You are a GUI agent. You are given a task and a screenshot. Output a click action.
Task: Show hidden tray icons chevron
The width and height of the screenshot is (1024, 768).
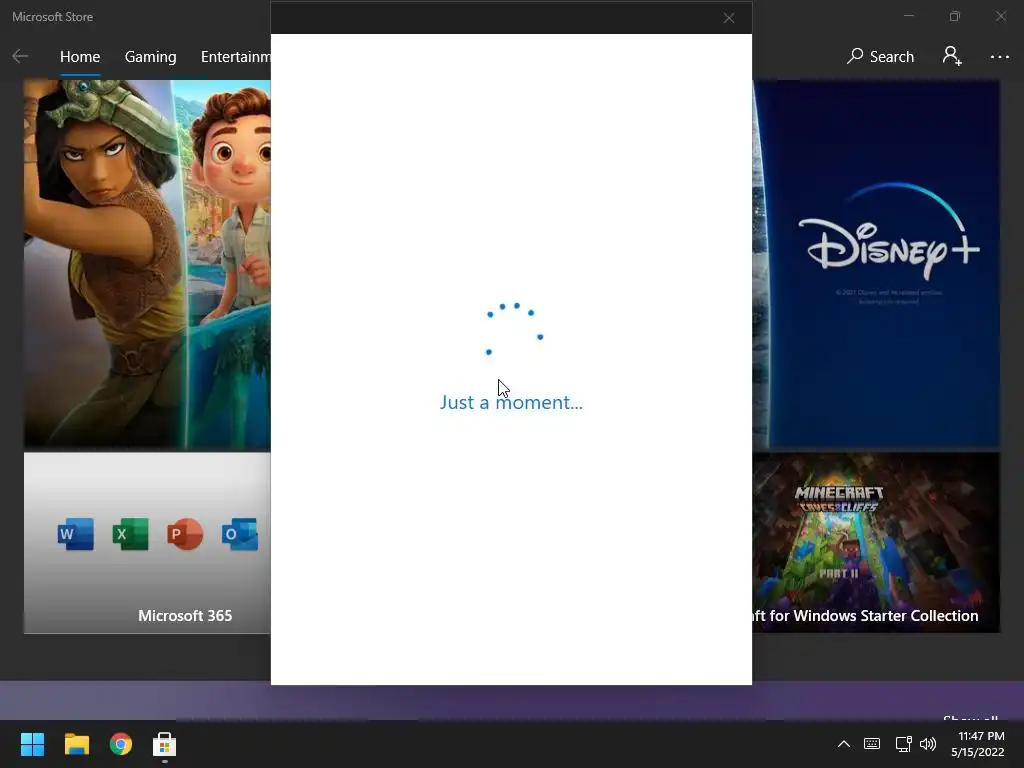coord(844,744)
